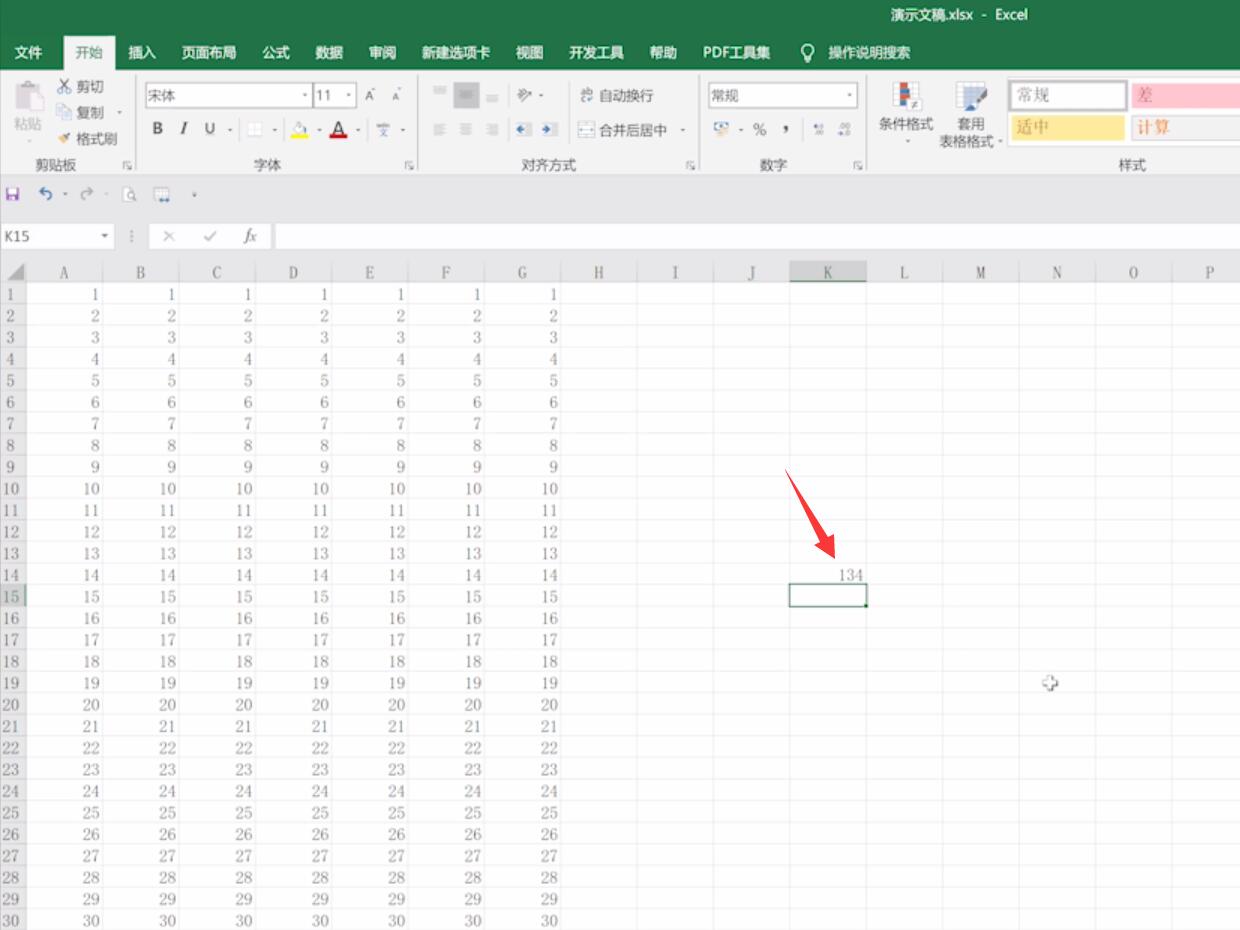Click Merge & Center (合并后居中) button

(x=622, y=130)
